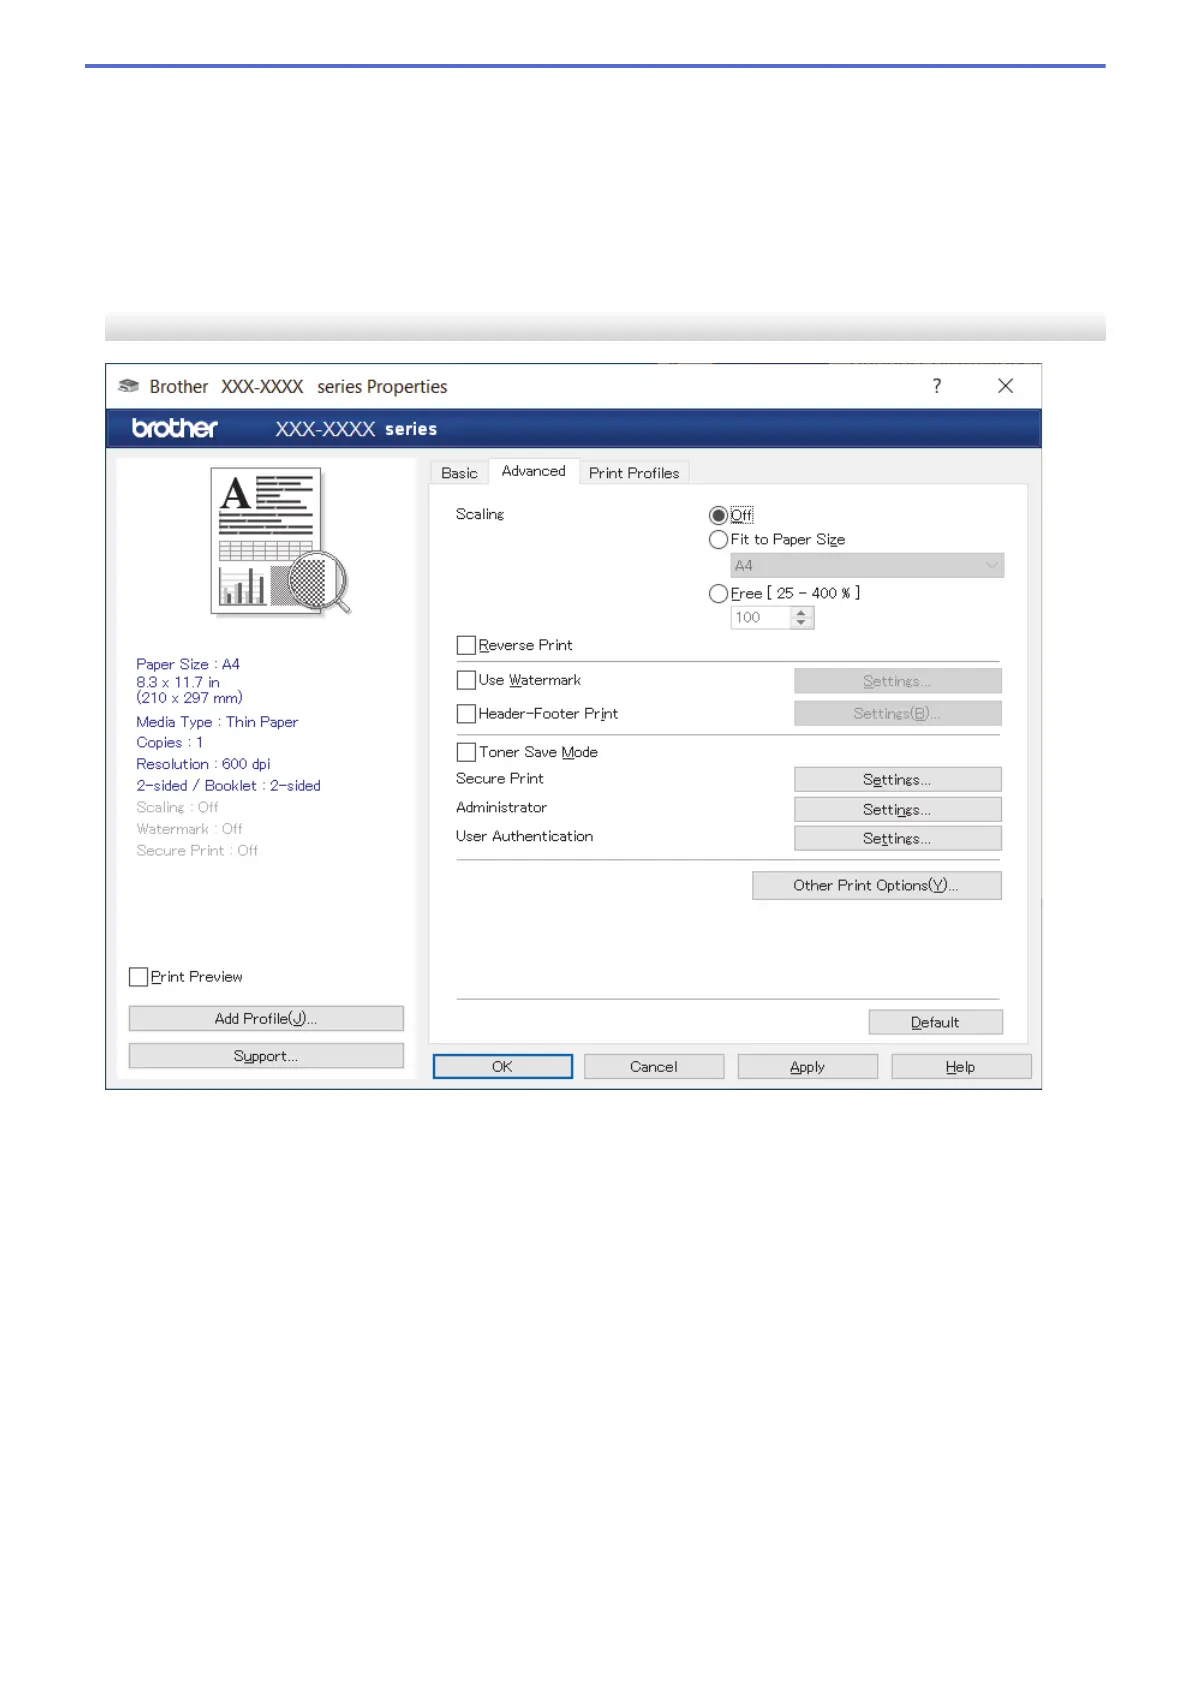Open the Print Profiles tab
The height and width of the screenshot is (1684, 1191).
click(634, 473)
